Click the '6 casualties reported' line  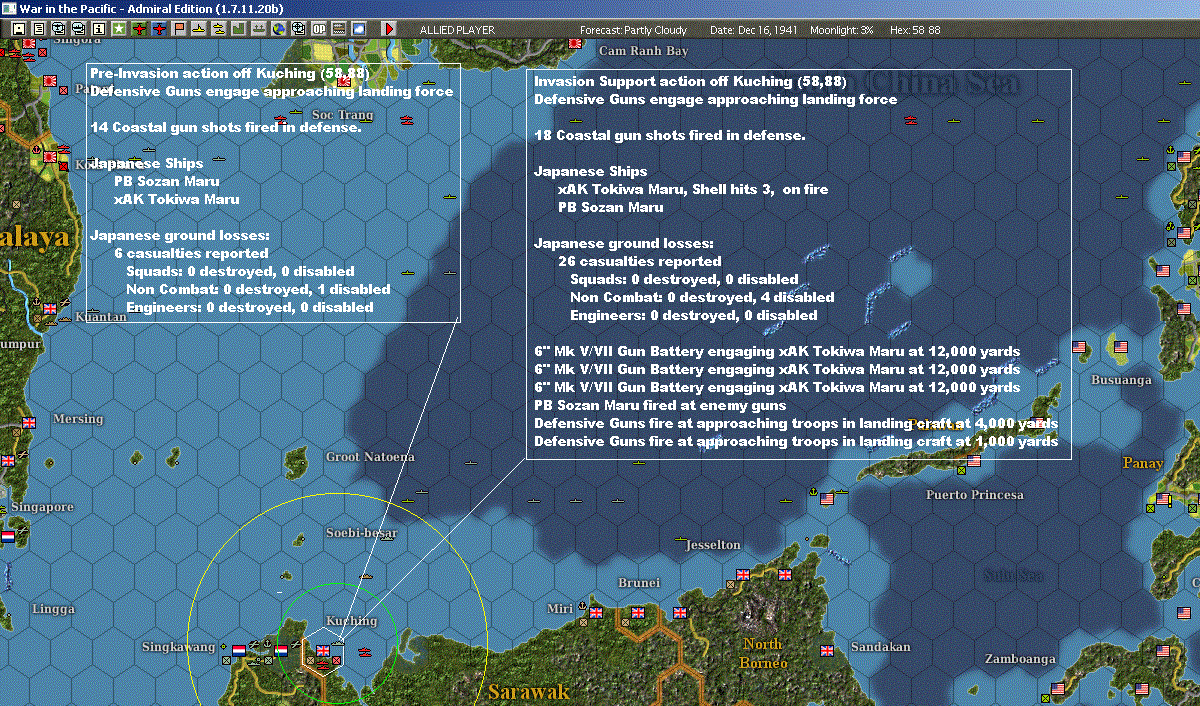[192, 253]
